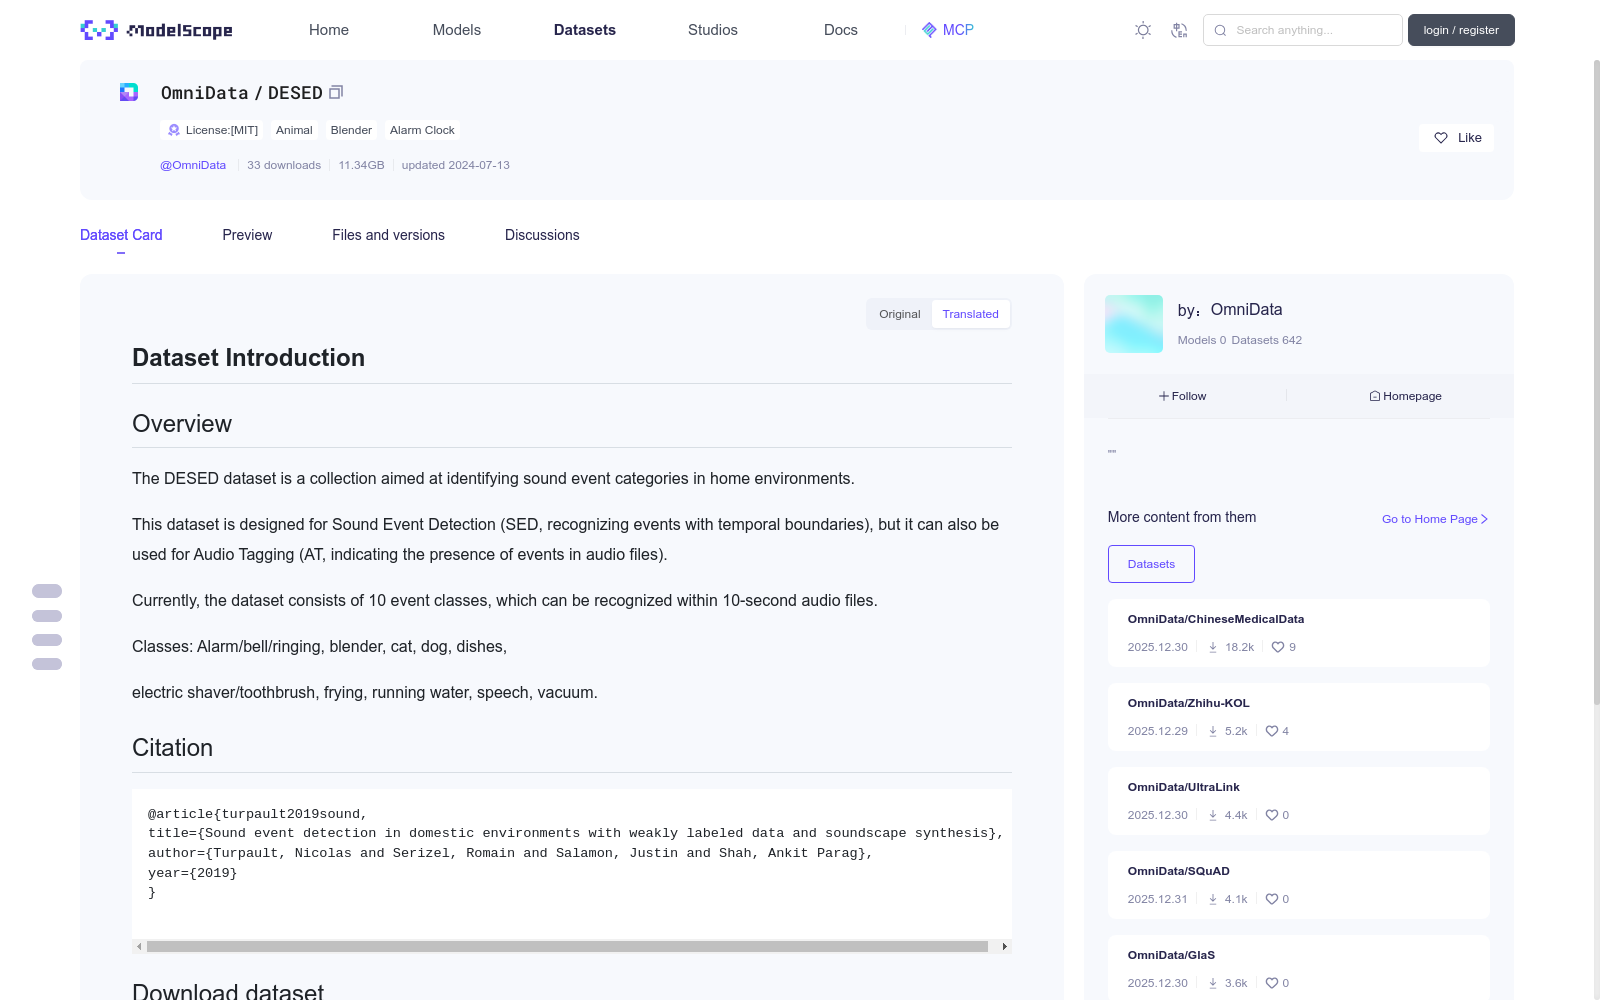
Task: Switch to the Preview tab
Action: pos(247,235)
